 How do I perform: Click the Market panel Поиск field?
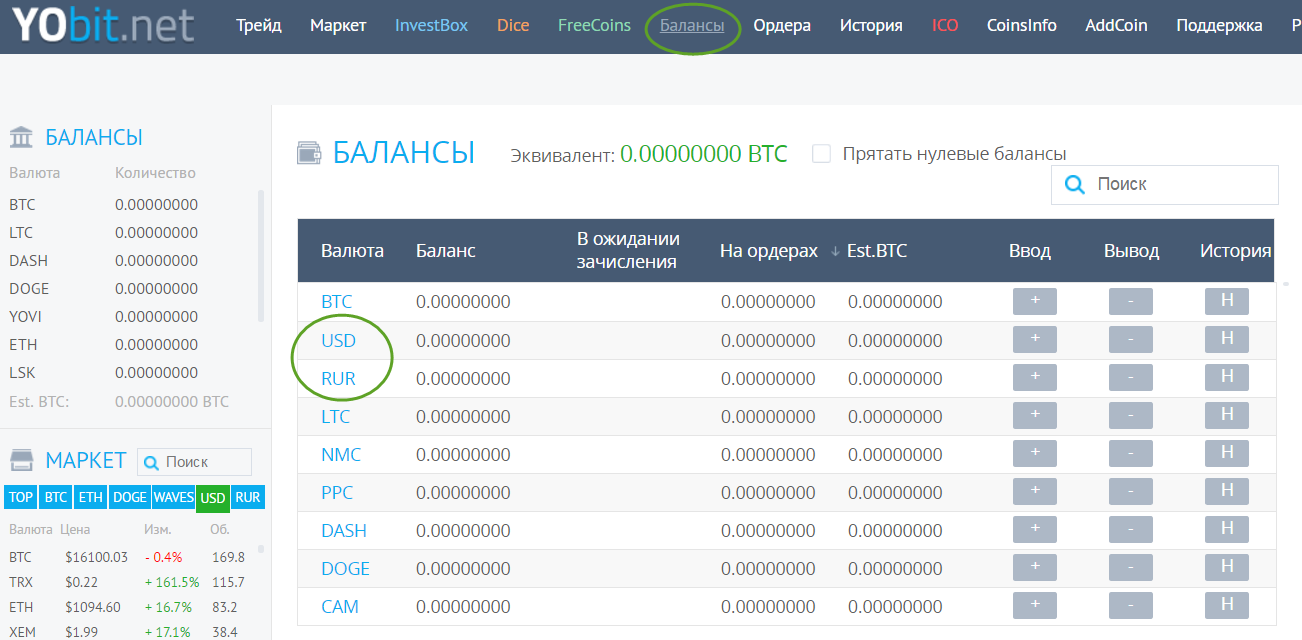click(195, 462)
